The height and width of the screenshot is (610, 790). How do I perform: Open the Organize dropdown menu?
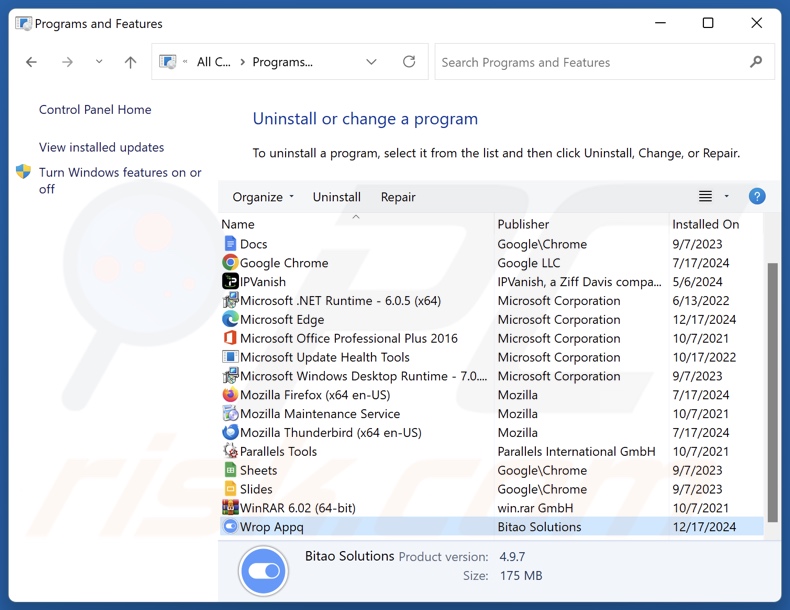point(263,197)
